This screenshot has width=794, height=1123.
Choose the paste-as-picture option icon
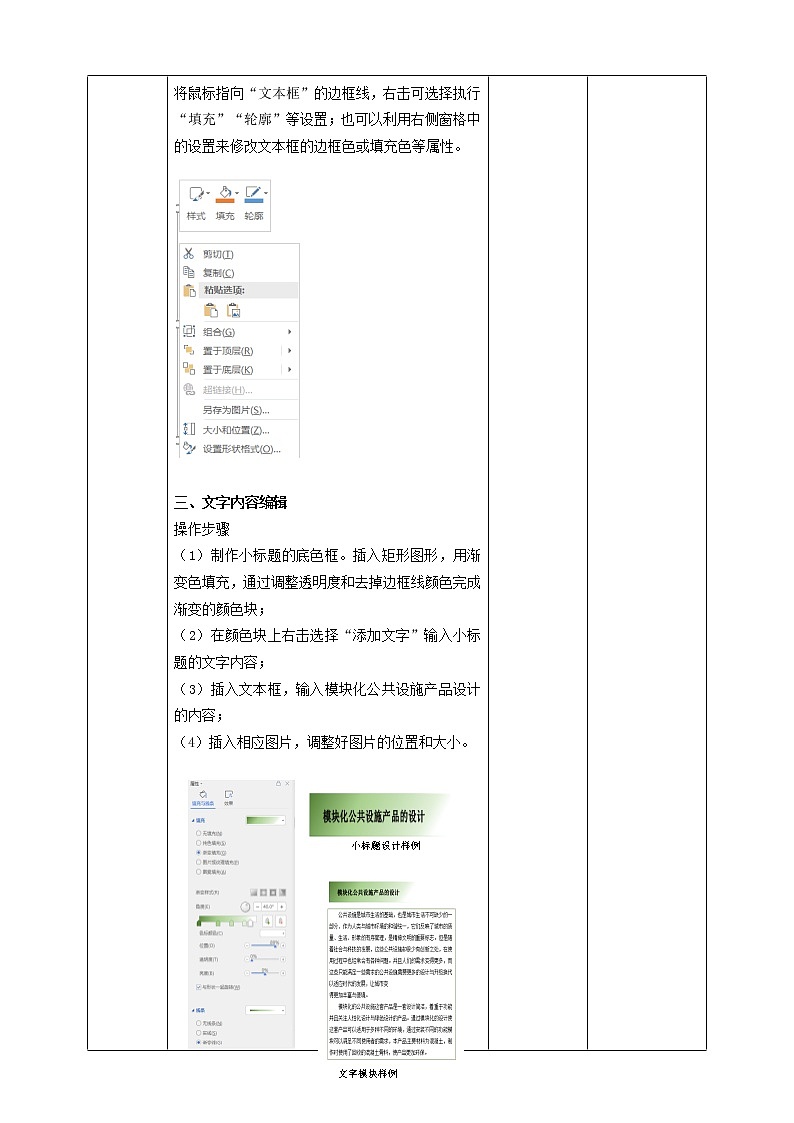pyautogui.click(x=234, y=310)
